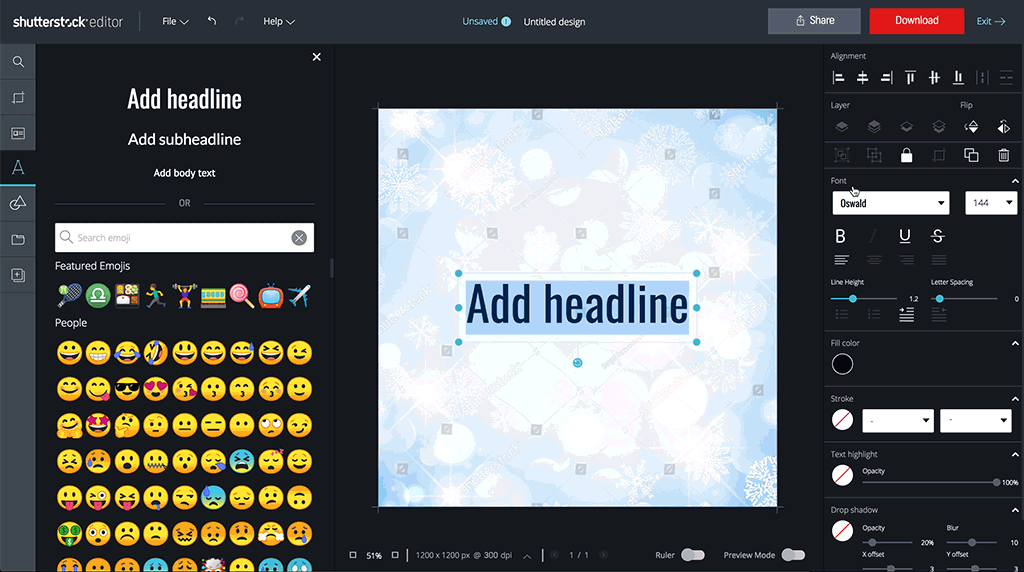This screenshot has height=572, width=1024.
Task: Clear the emoji search field
Action: pos(299,238)
